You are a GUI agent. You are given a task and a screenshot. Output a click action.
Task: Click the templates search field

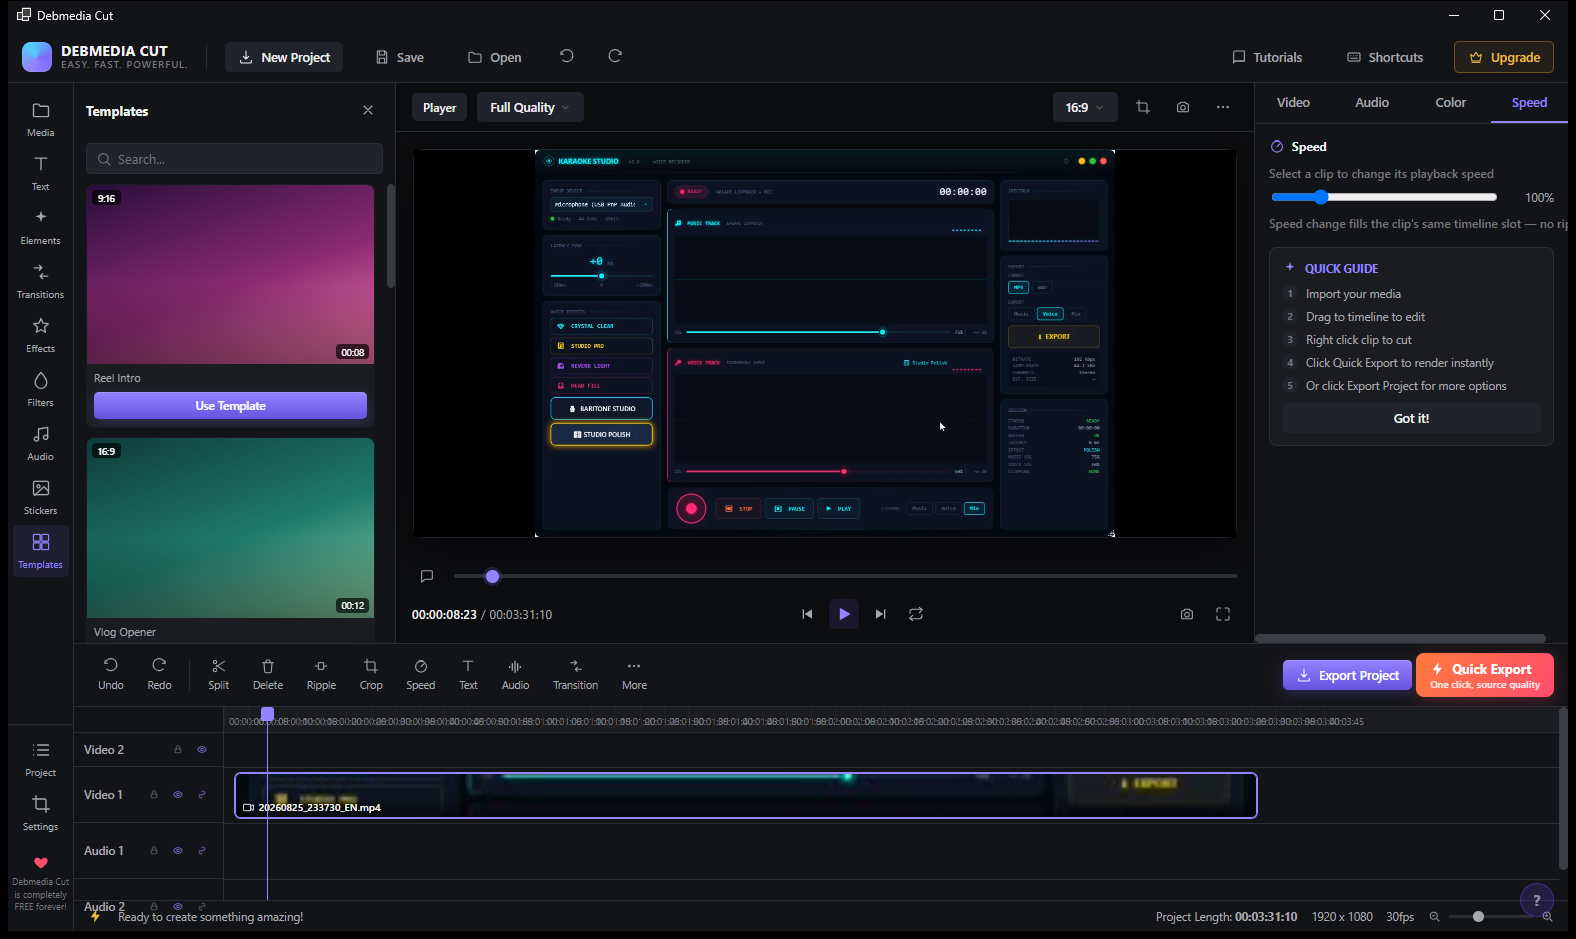(x=234, y=159)
